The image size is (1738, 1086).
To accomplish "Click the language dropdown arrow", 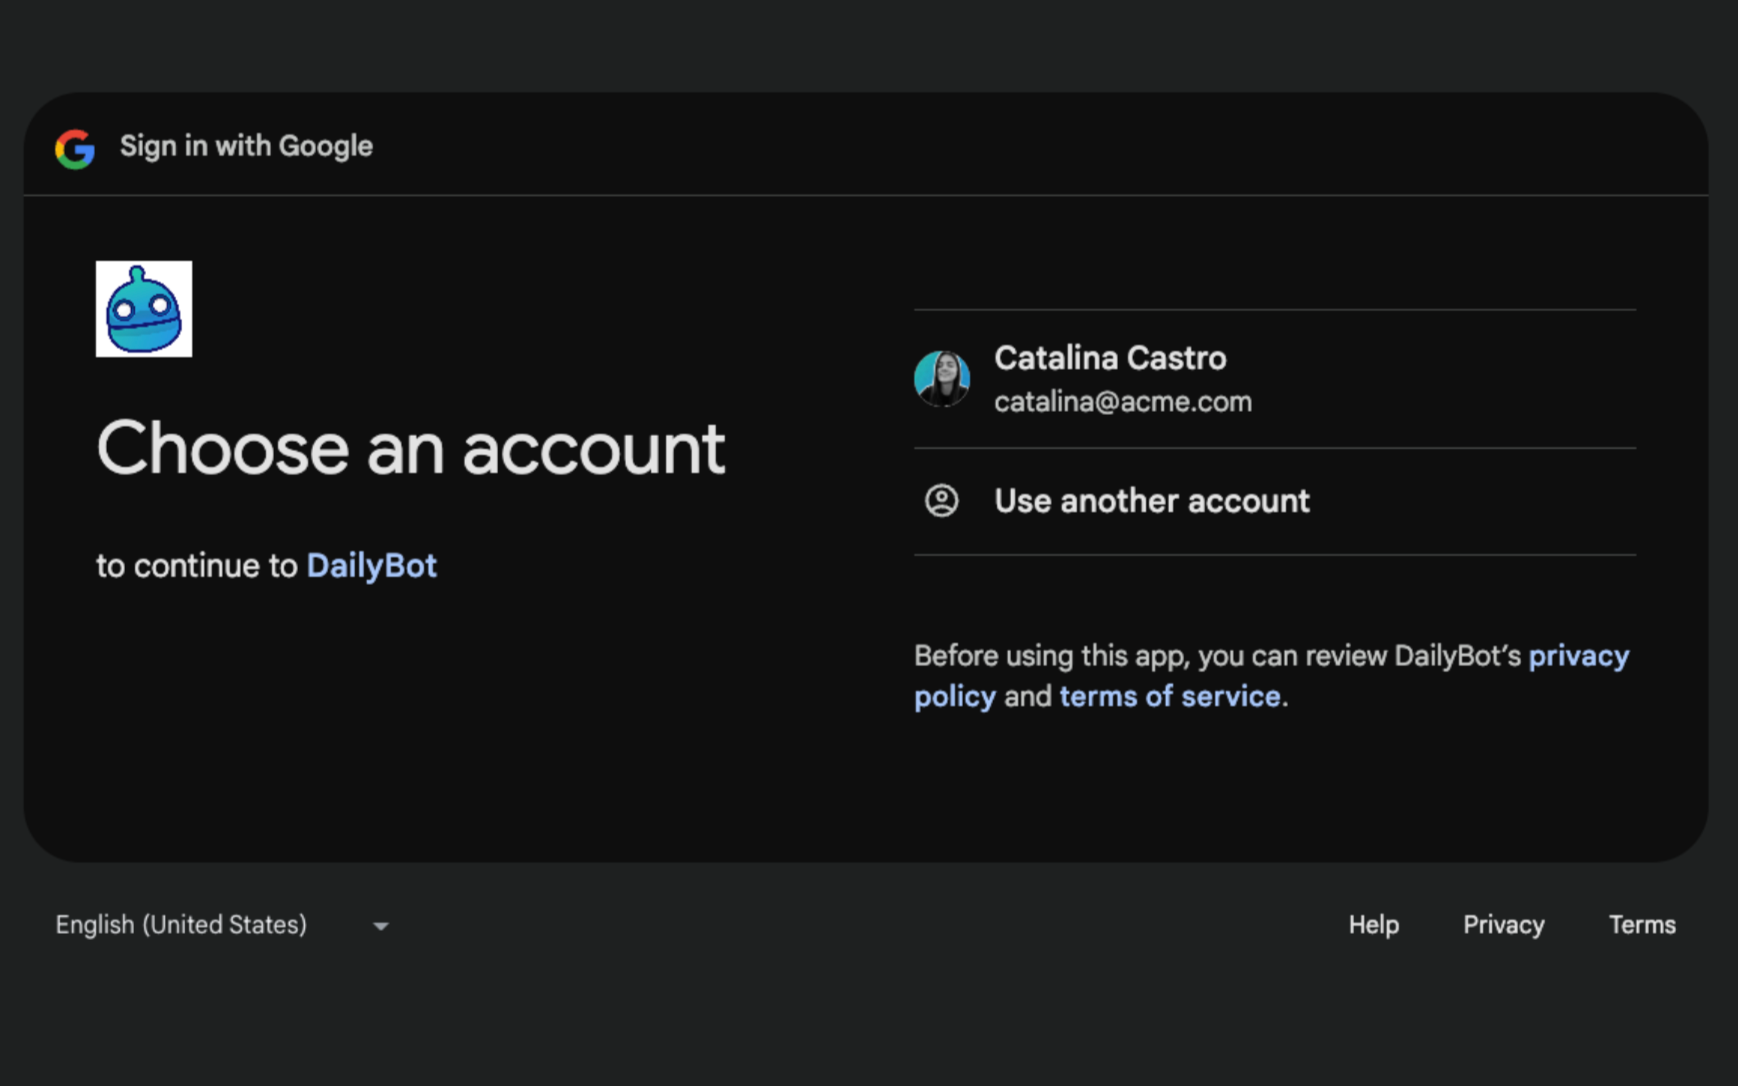I will click(x=380, y=927).
